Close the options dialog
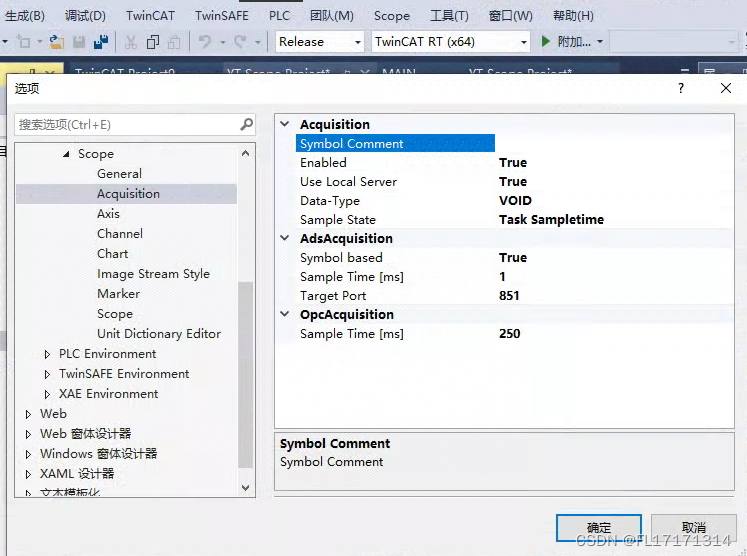 coord(726,88)
